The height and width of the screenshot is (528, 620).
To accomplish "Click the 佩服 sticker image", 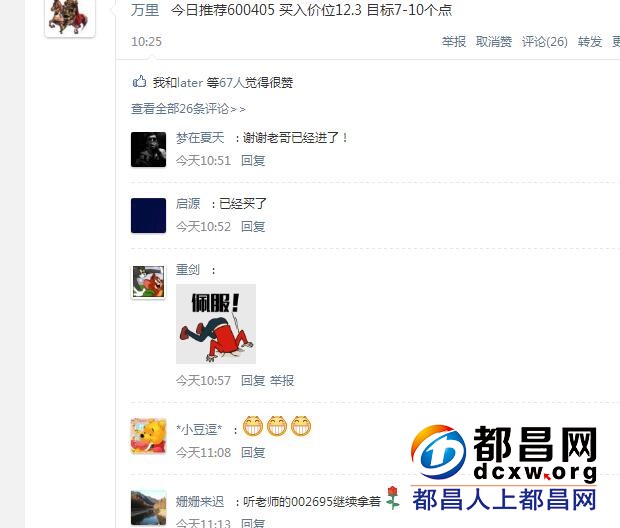I will tap(216, 324).
